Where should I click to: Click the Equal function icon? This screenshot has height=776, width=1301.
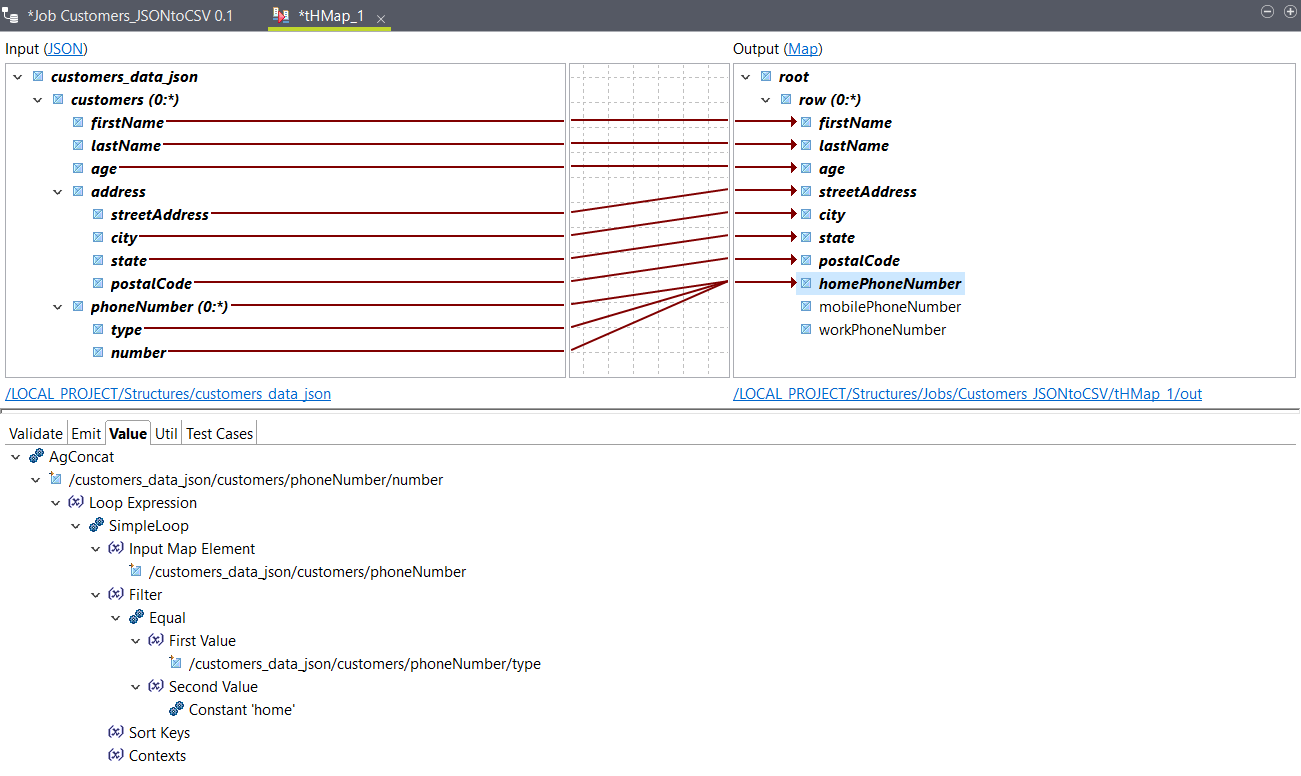(136, 618)
